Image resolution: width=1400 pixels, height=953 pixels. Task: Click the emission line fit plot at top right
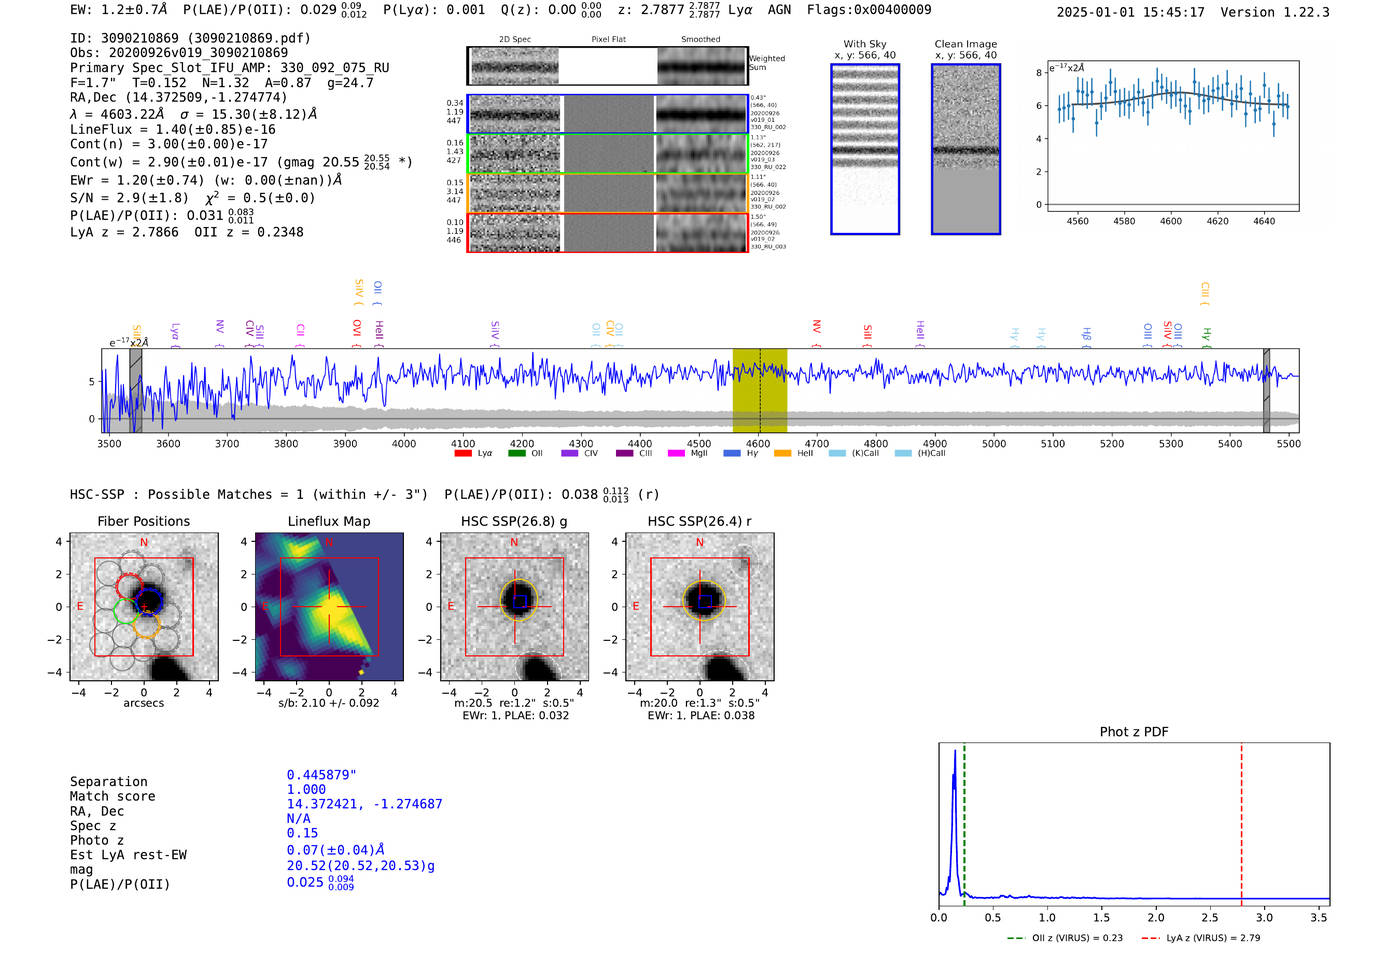click(1172, 136)
